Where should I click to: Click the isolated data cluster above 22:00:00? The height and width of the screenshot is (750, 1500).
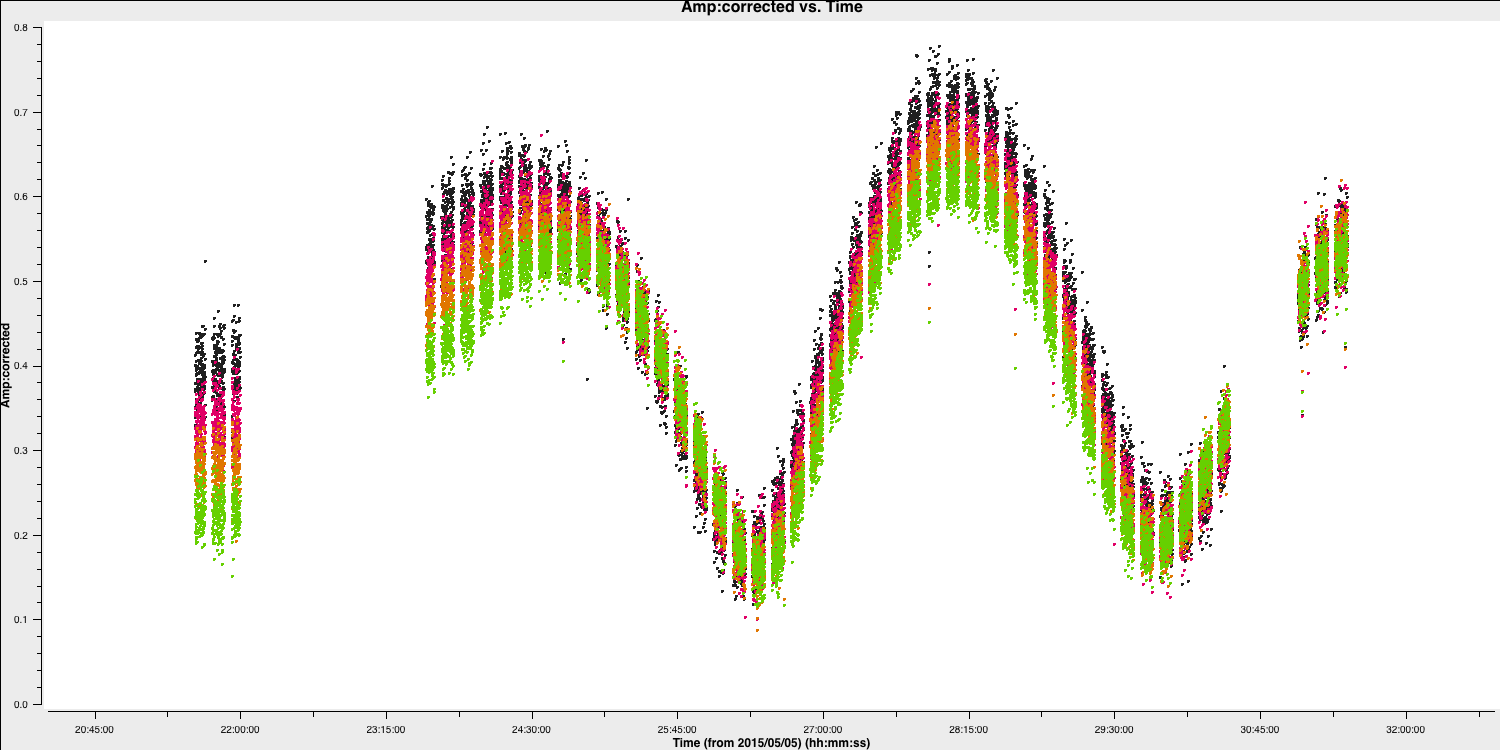pos(218,430)
